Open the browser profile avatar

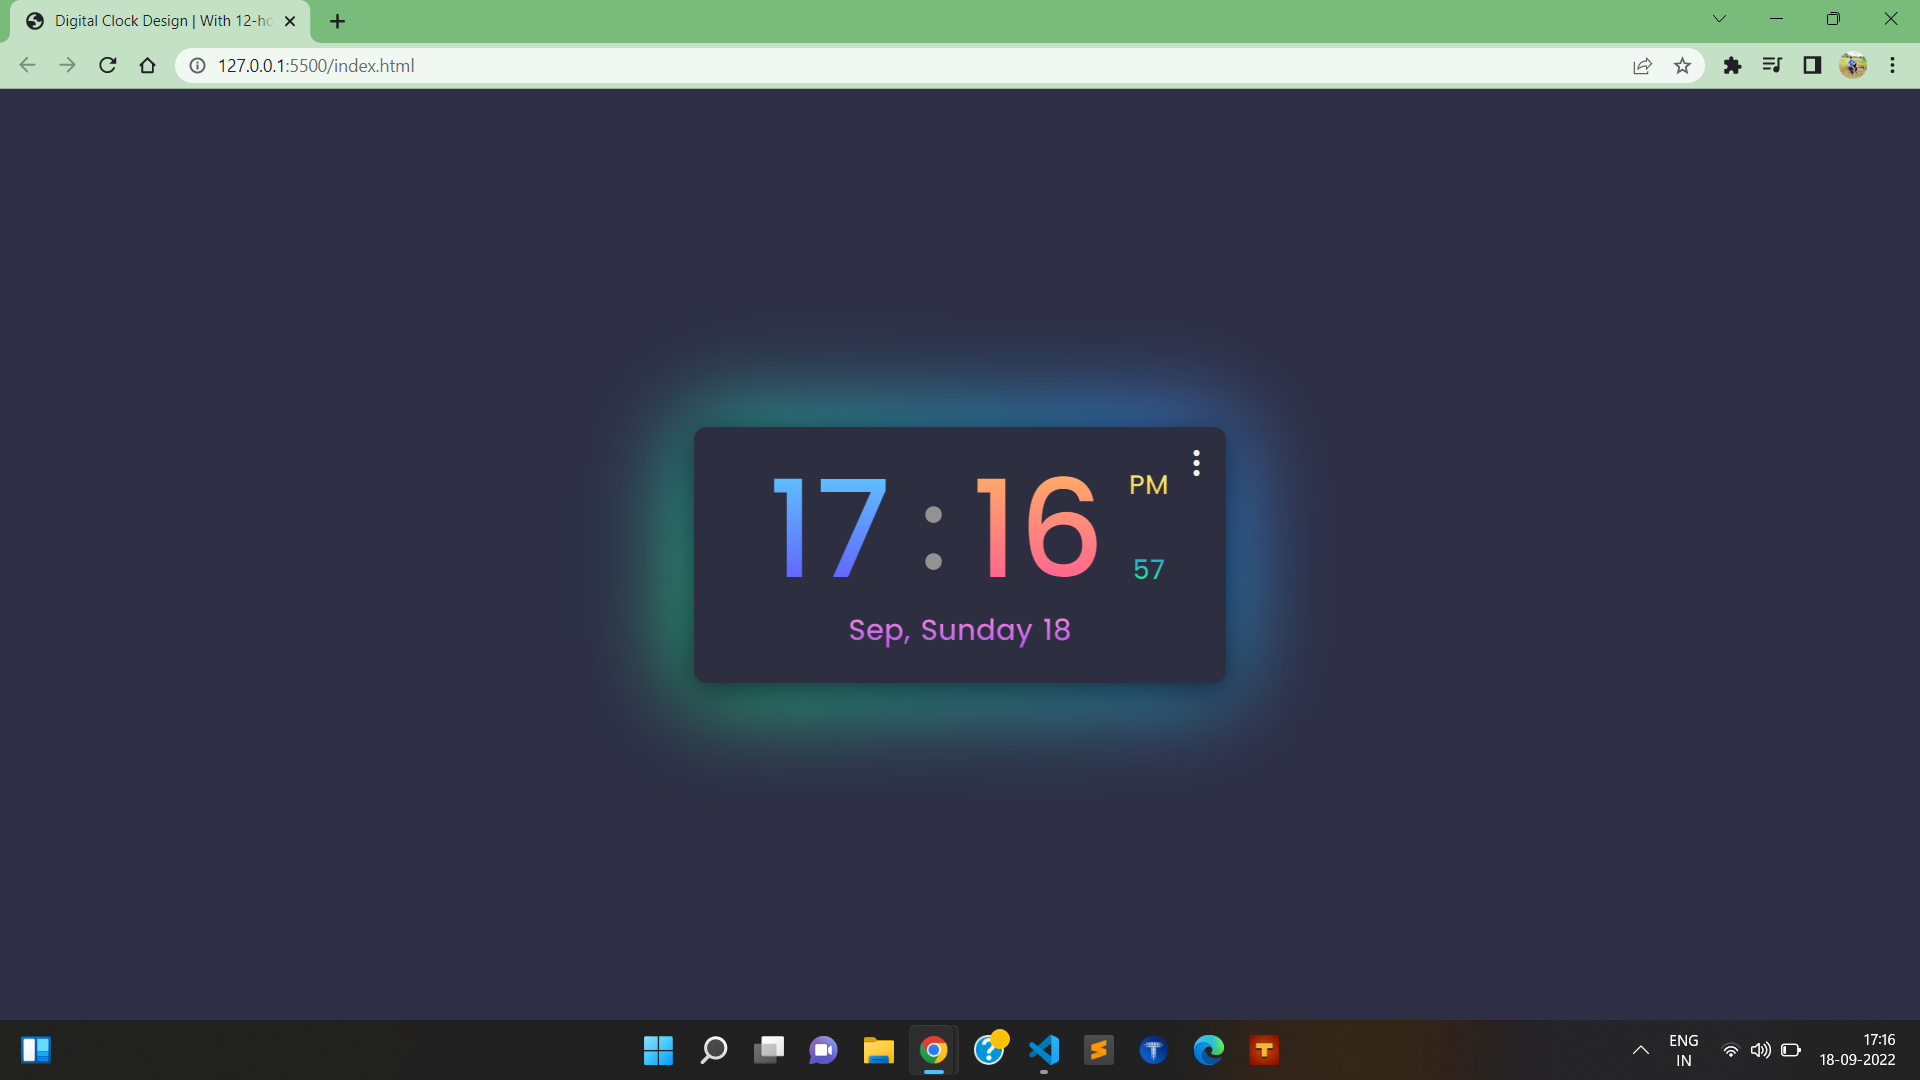pos(1853,65)
